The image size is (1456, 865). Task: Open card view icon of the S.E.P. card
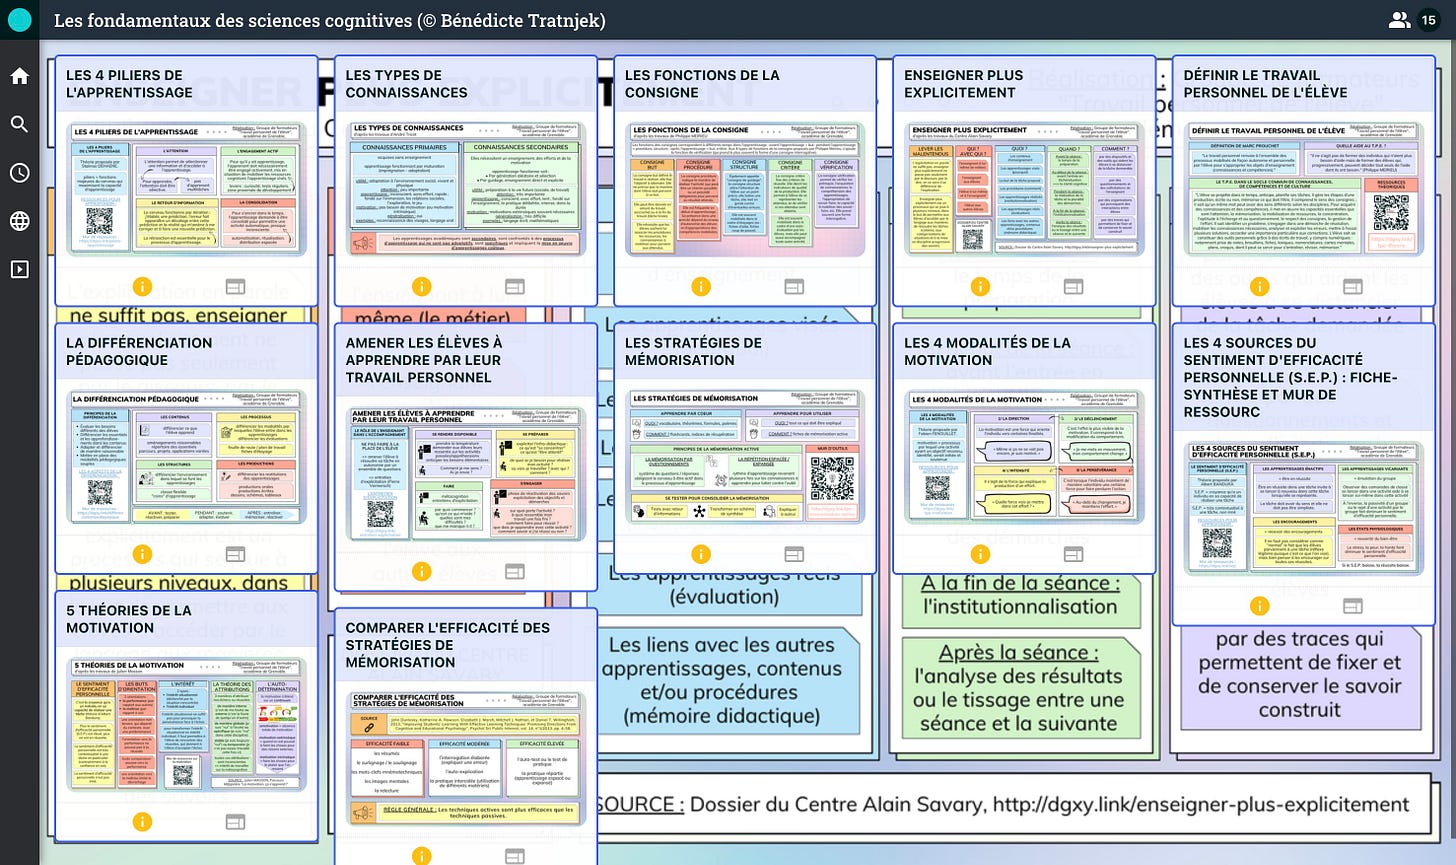point(1353,606)
